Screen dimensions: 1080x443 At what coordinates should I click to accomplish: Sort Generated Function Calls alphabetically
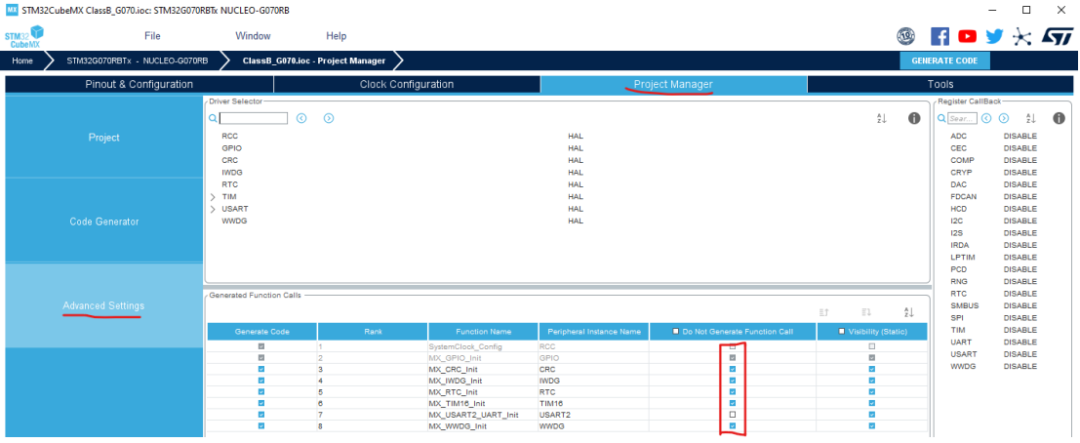tap(909, 312)
